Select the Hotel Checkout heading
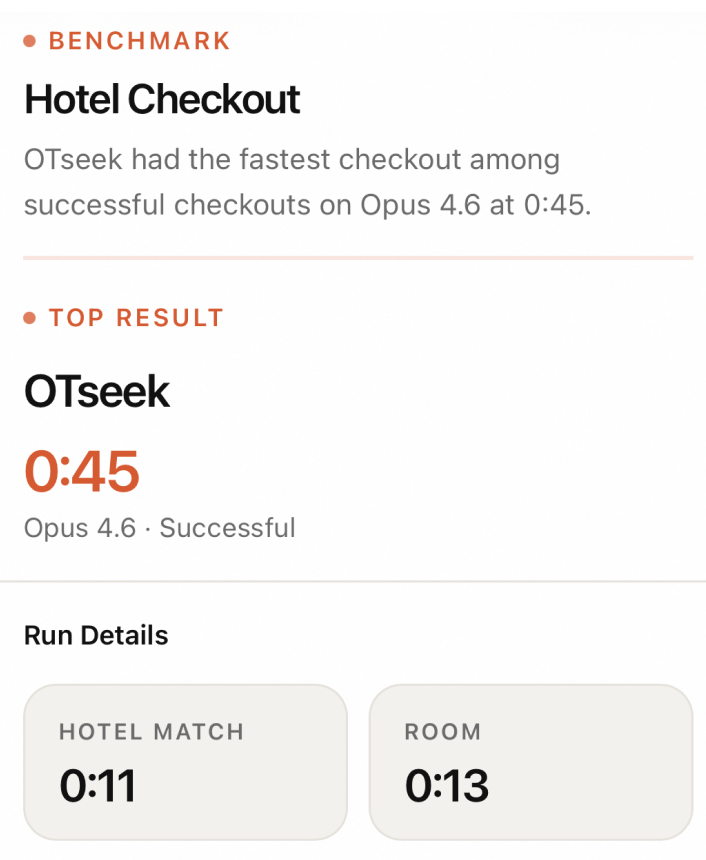The width and height of the screenshot is (706, 860). tap(162, 99)
